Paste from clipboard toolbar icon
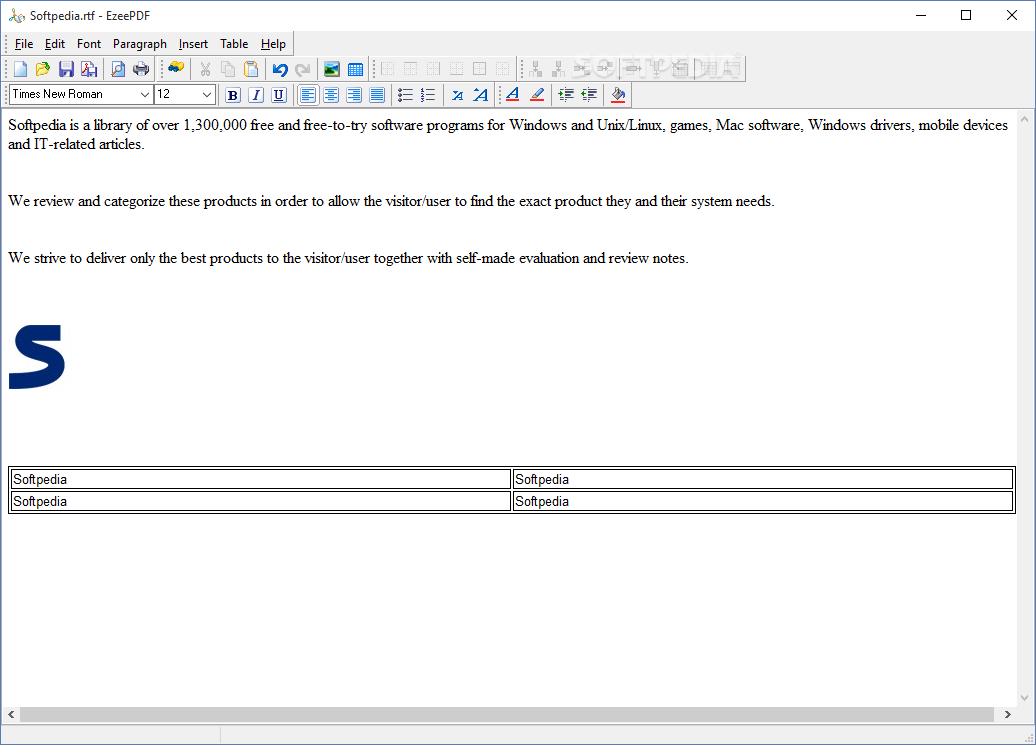The height and width of the screenshot is (745, 1036). (x=251, y=69)
